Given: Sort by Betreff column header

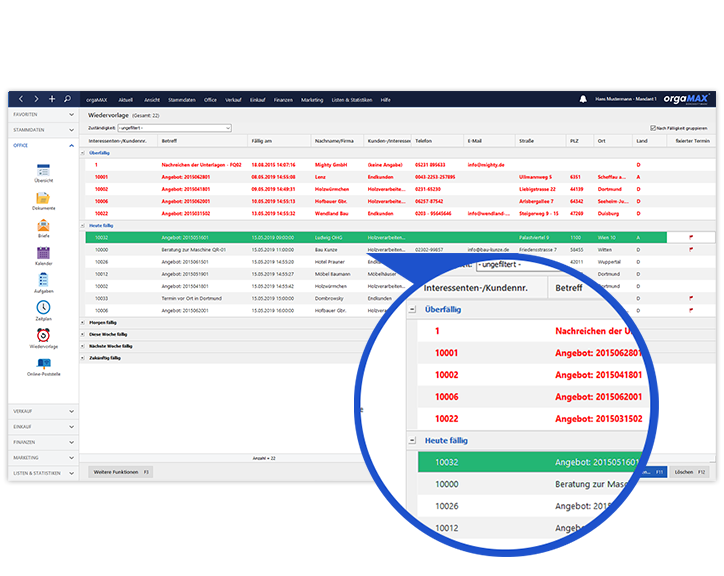Looking at the screenshot, I should 203,141.
